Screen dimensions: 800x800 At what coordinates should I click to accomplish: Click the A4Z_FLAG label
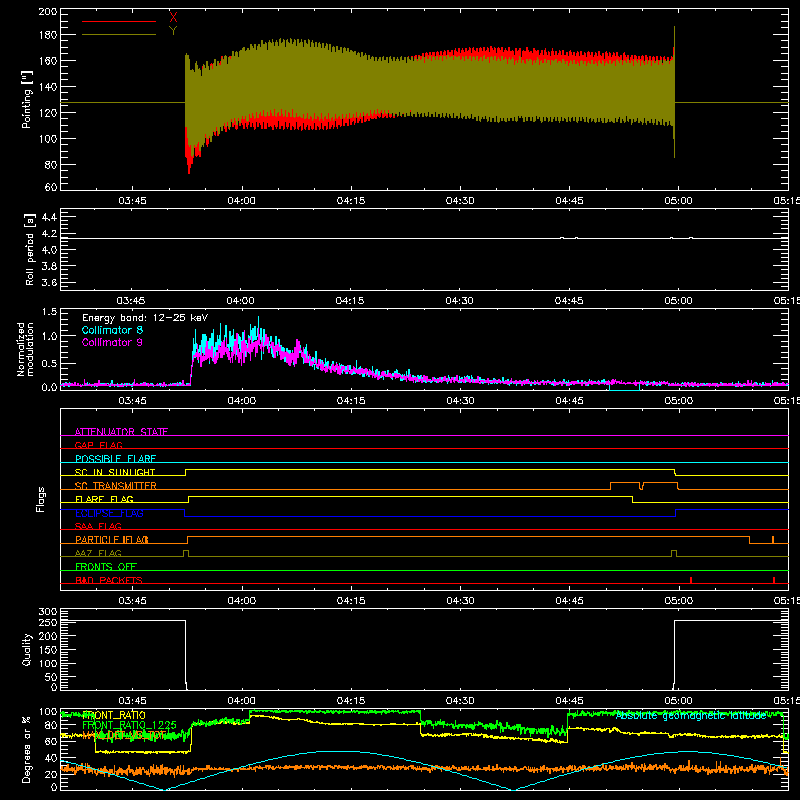pyautogui.click(x=98, y=553)
